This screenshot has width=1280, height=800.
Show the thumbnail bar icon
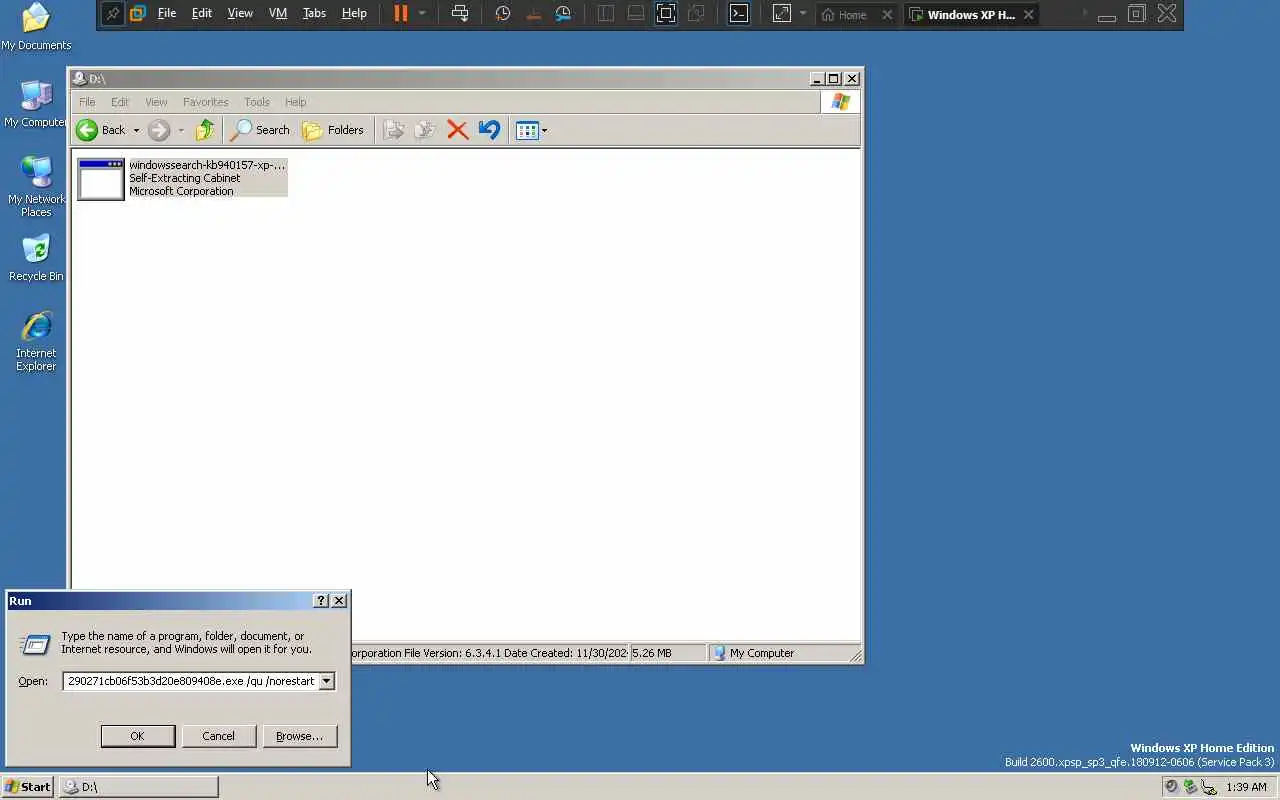click(x=635, y=14)
